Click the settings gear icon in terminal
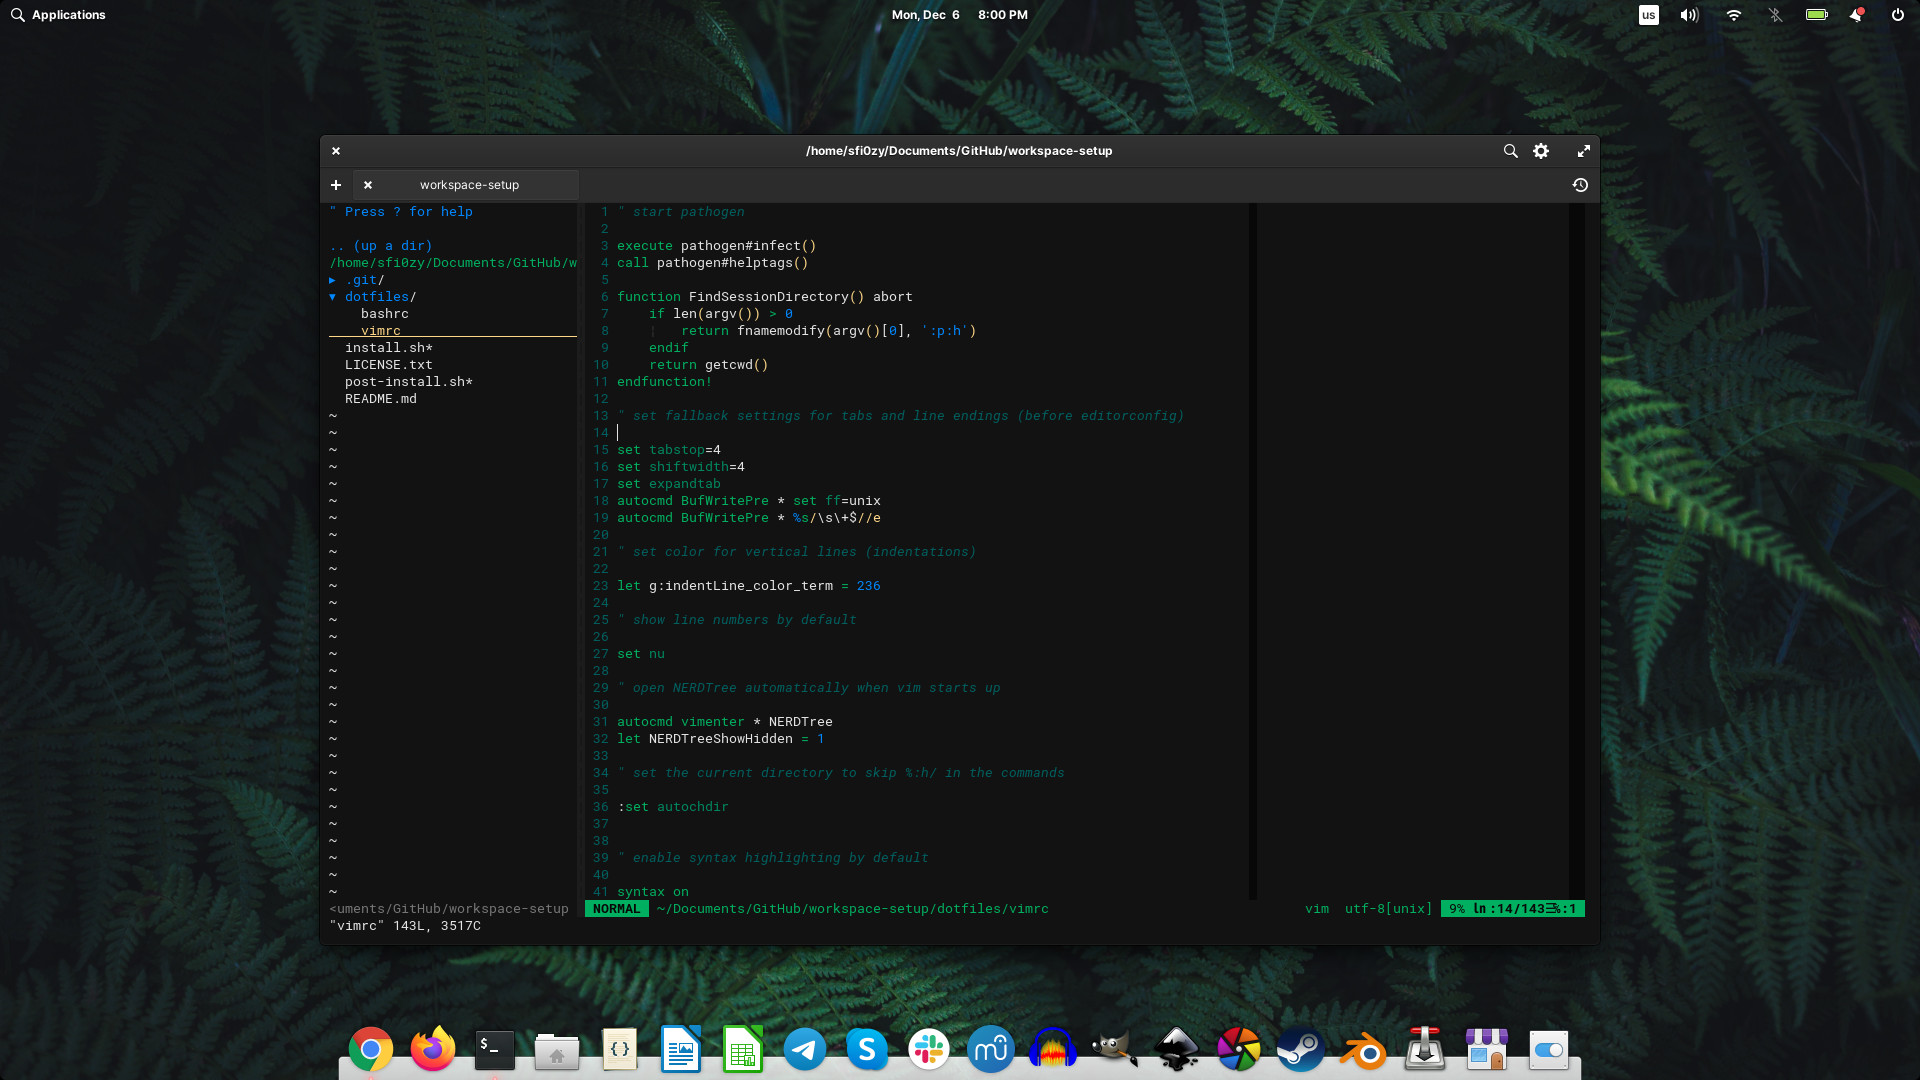Viewport: 1920px width, 1080px height. pos(1542,150)
